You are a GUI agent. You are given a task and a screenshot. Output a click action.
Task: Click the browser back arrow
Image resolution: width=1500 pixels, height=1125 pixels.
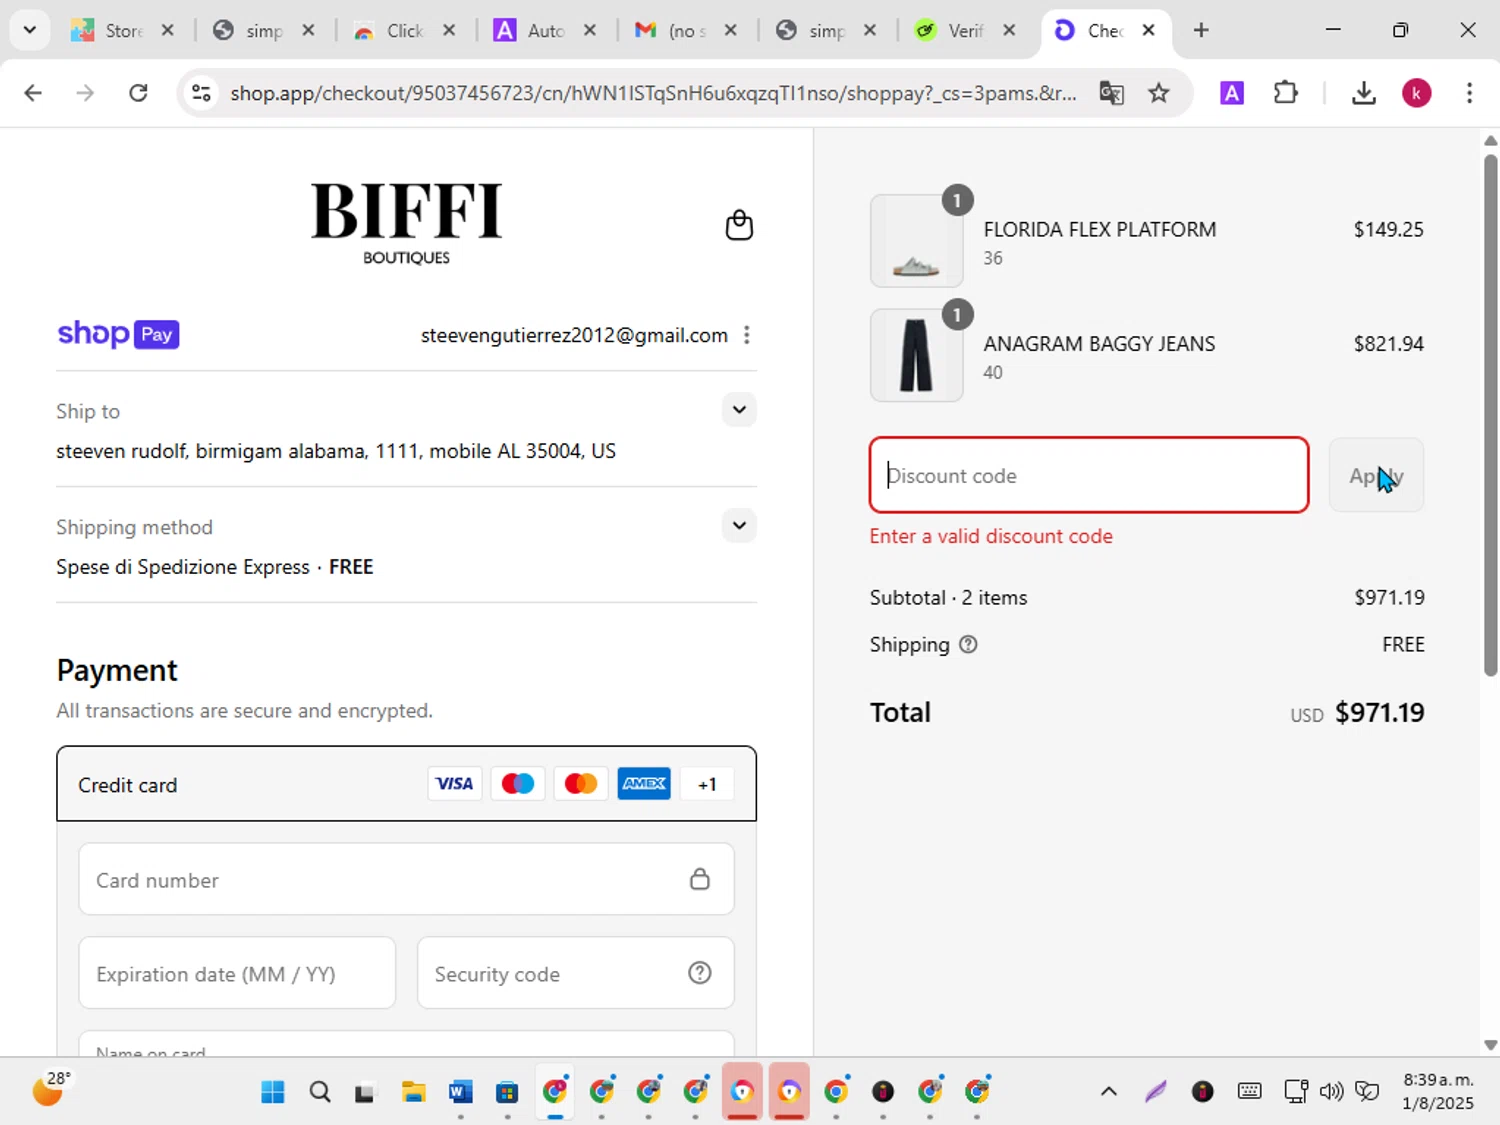tap(33, 93)
